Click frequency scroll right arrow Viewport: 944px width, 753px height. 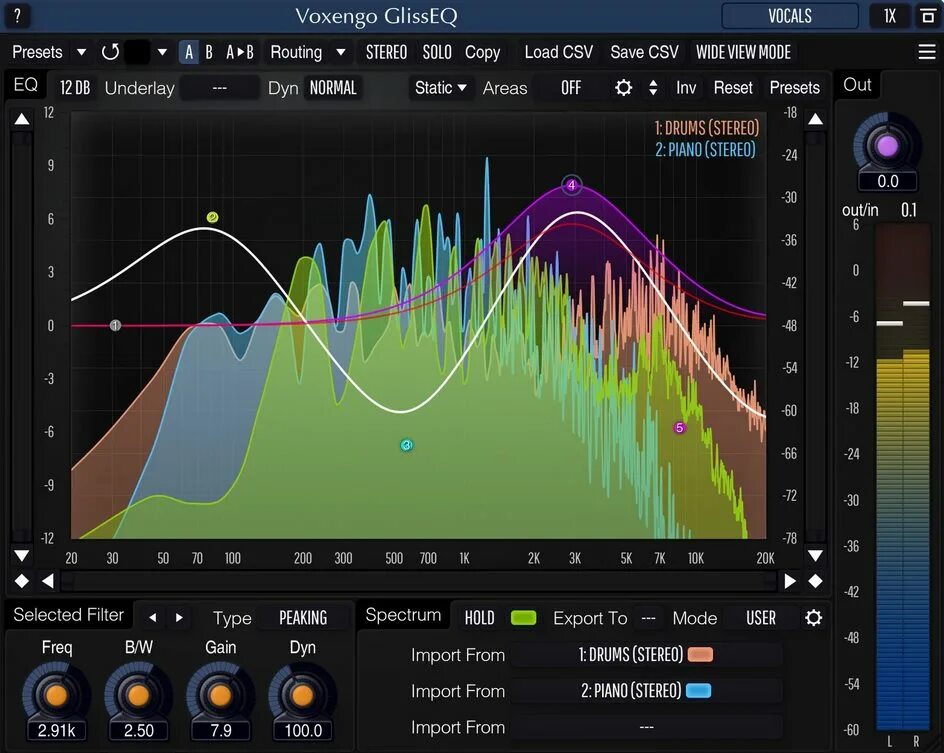point(789,581)
